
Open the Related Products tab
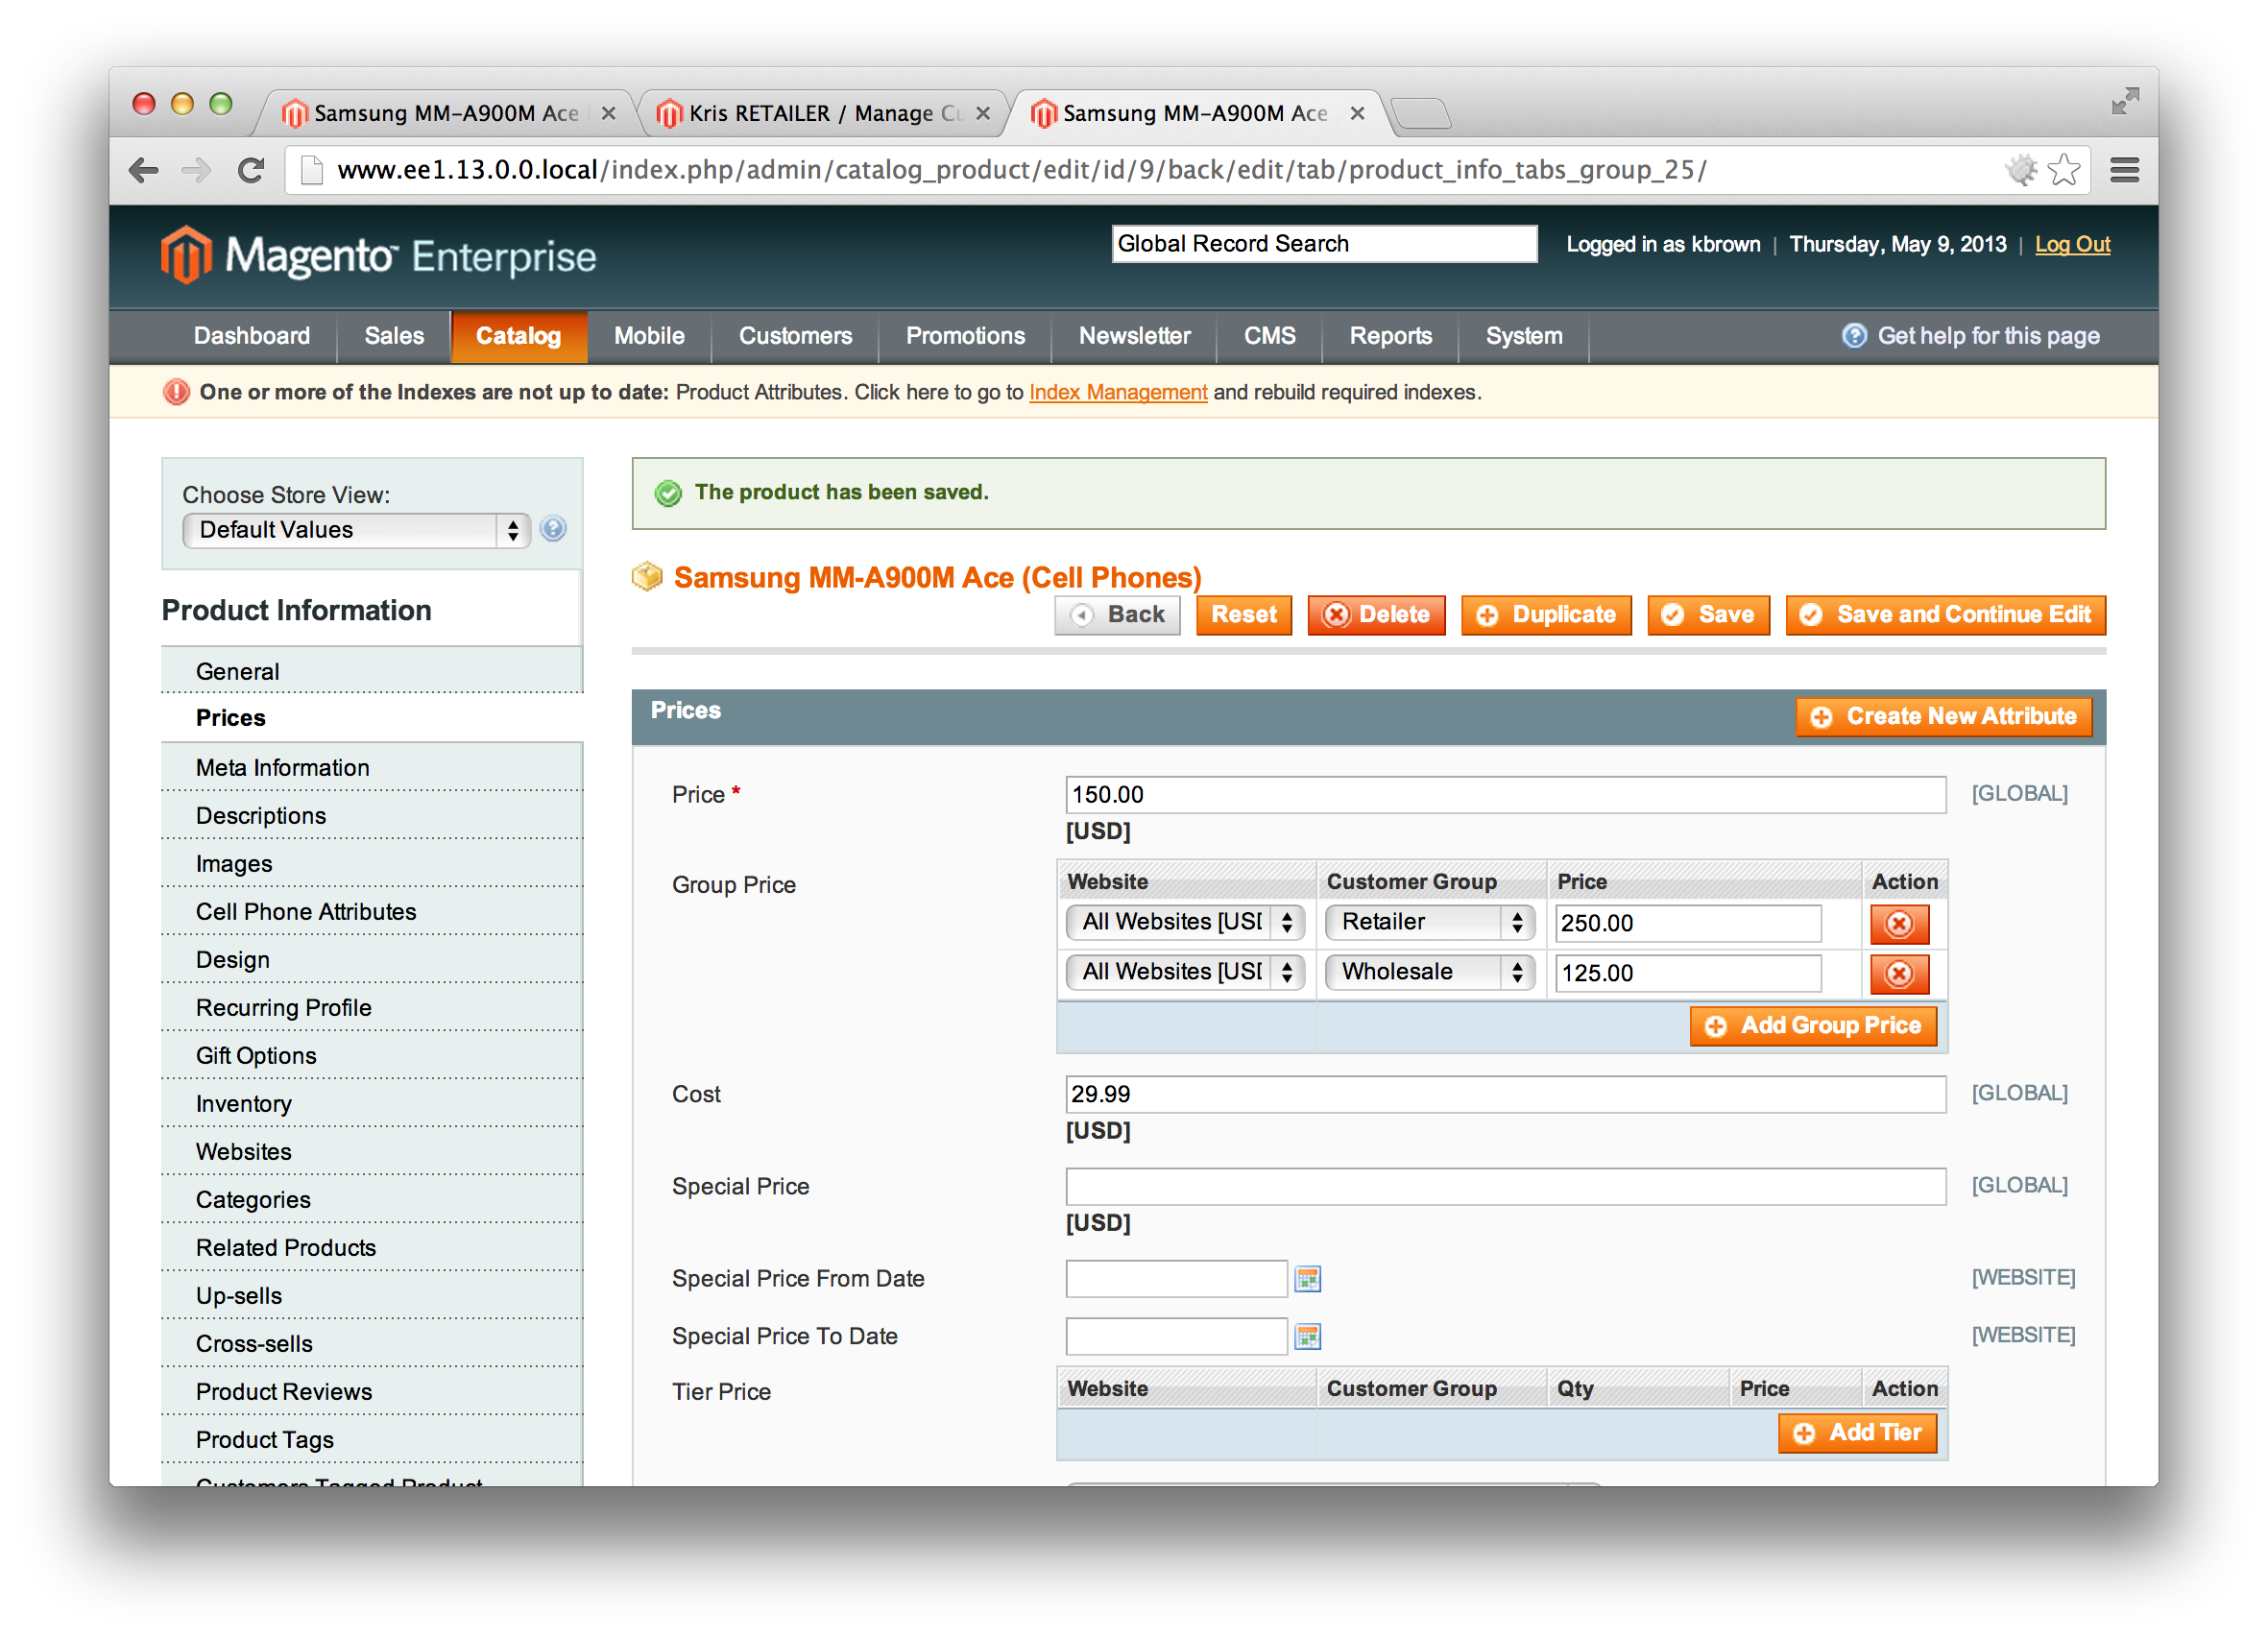coord(372,1247)
